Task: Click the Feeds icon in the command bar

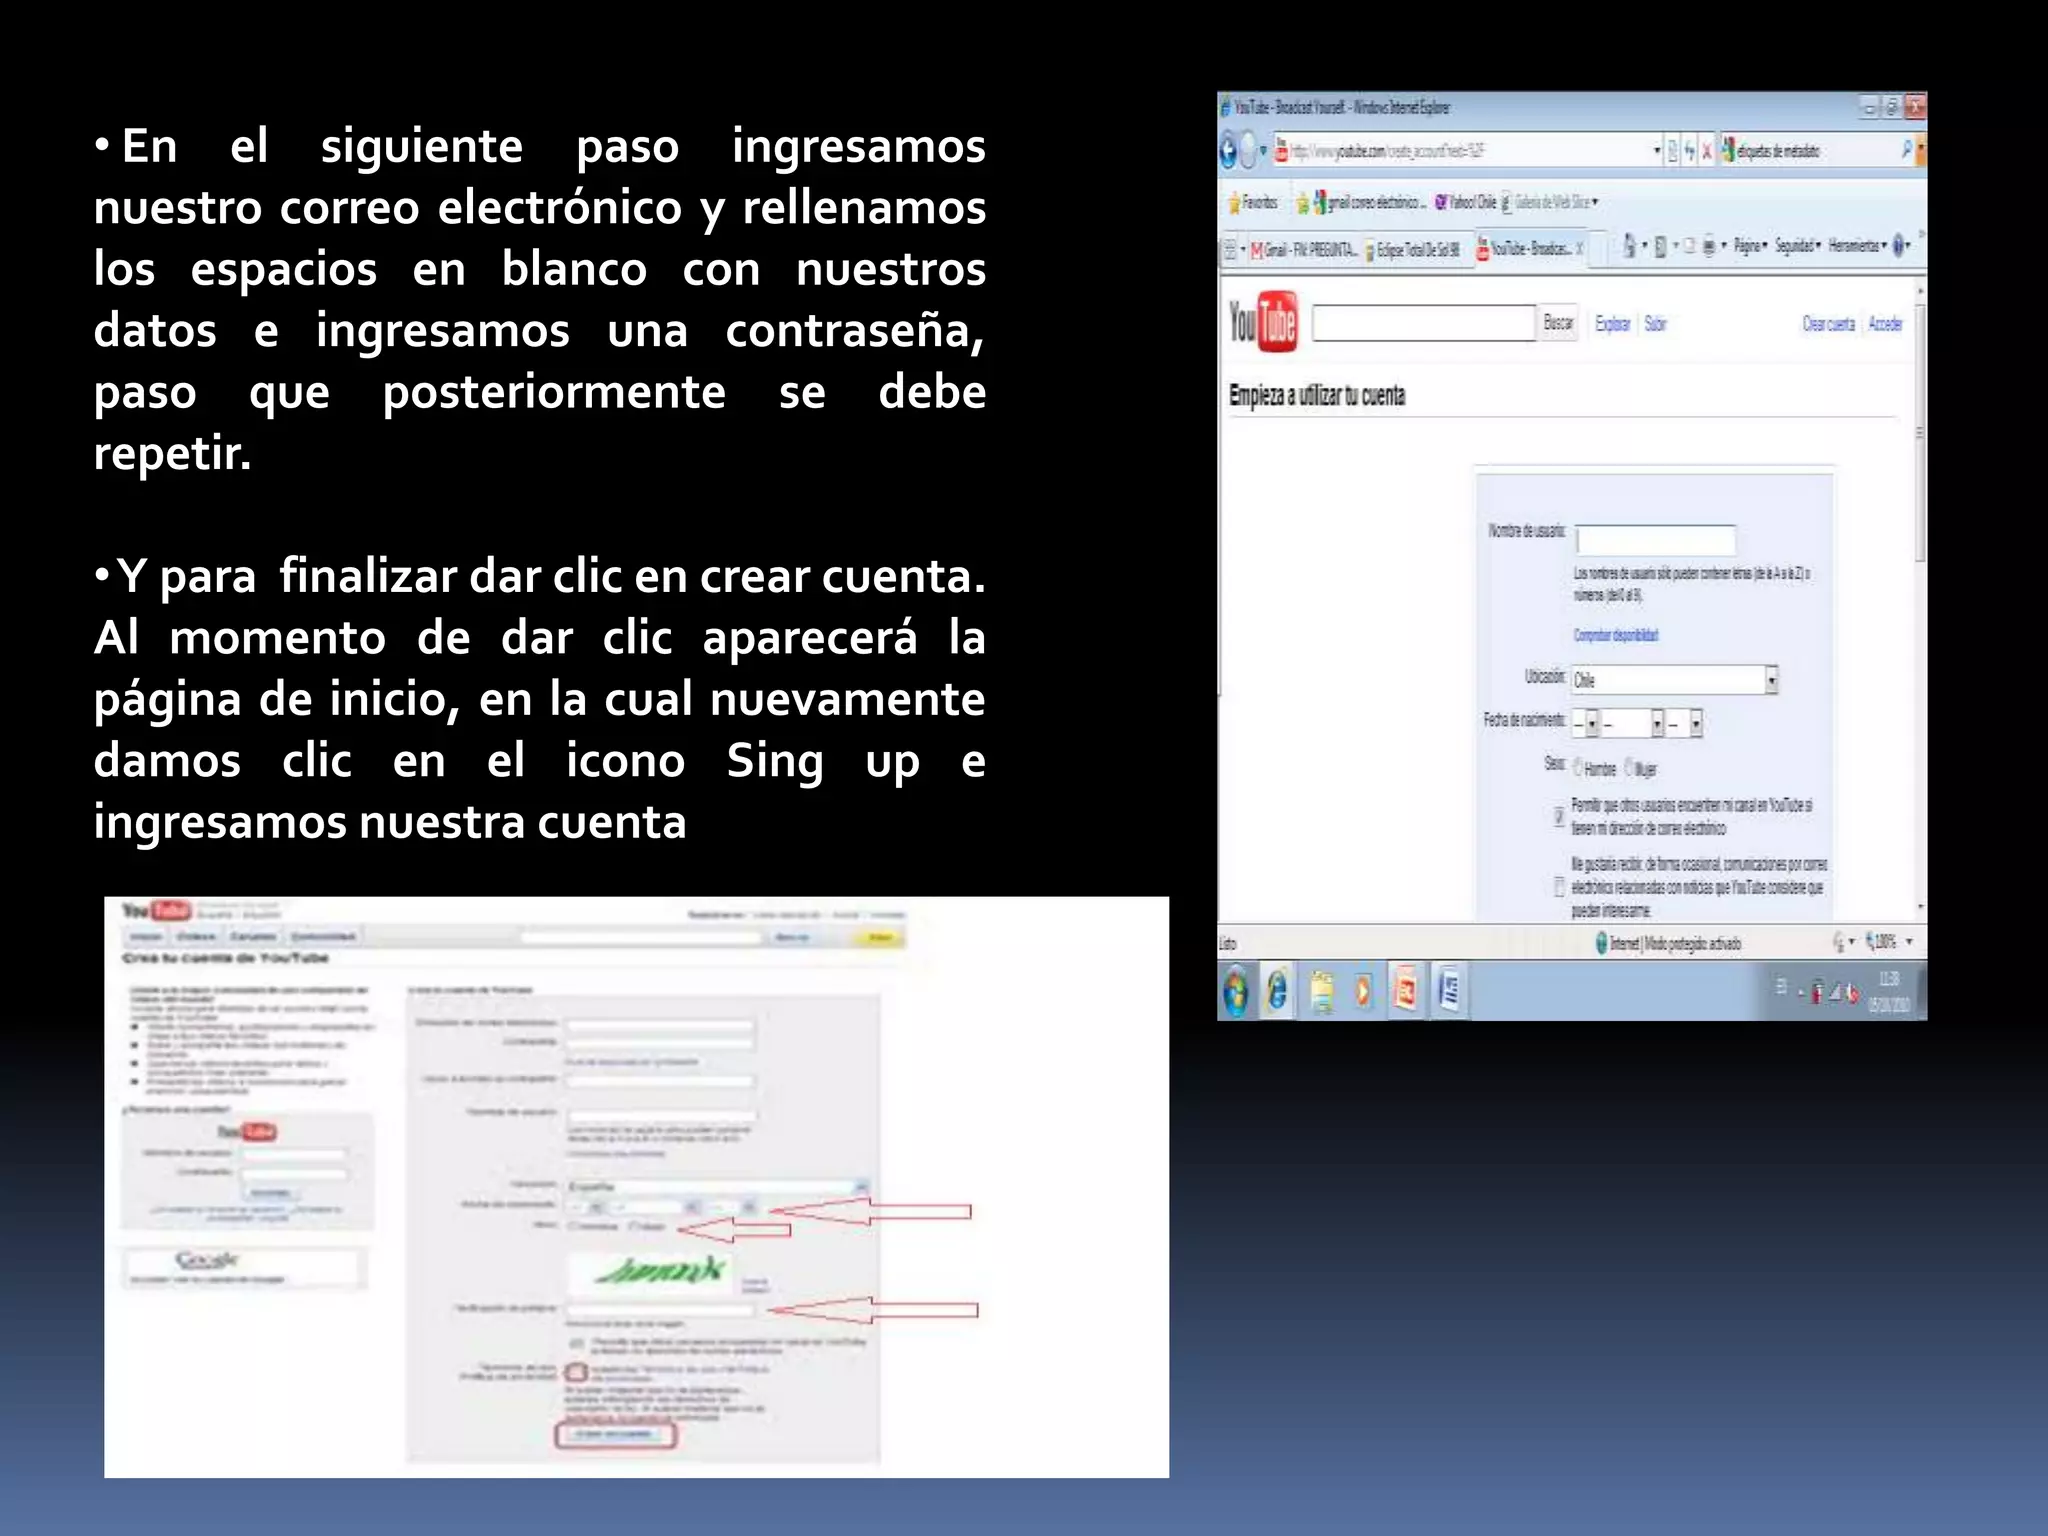Action: pyautogui.click(x=1661, y=246)
